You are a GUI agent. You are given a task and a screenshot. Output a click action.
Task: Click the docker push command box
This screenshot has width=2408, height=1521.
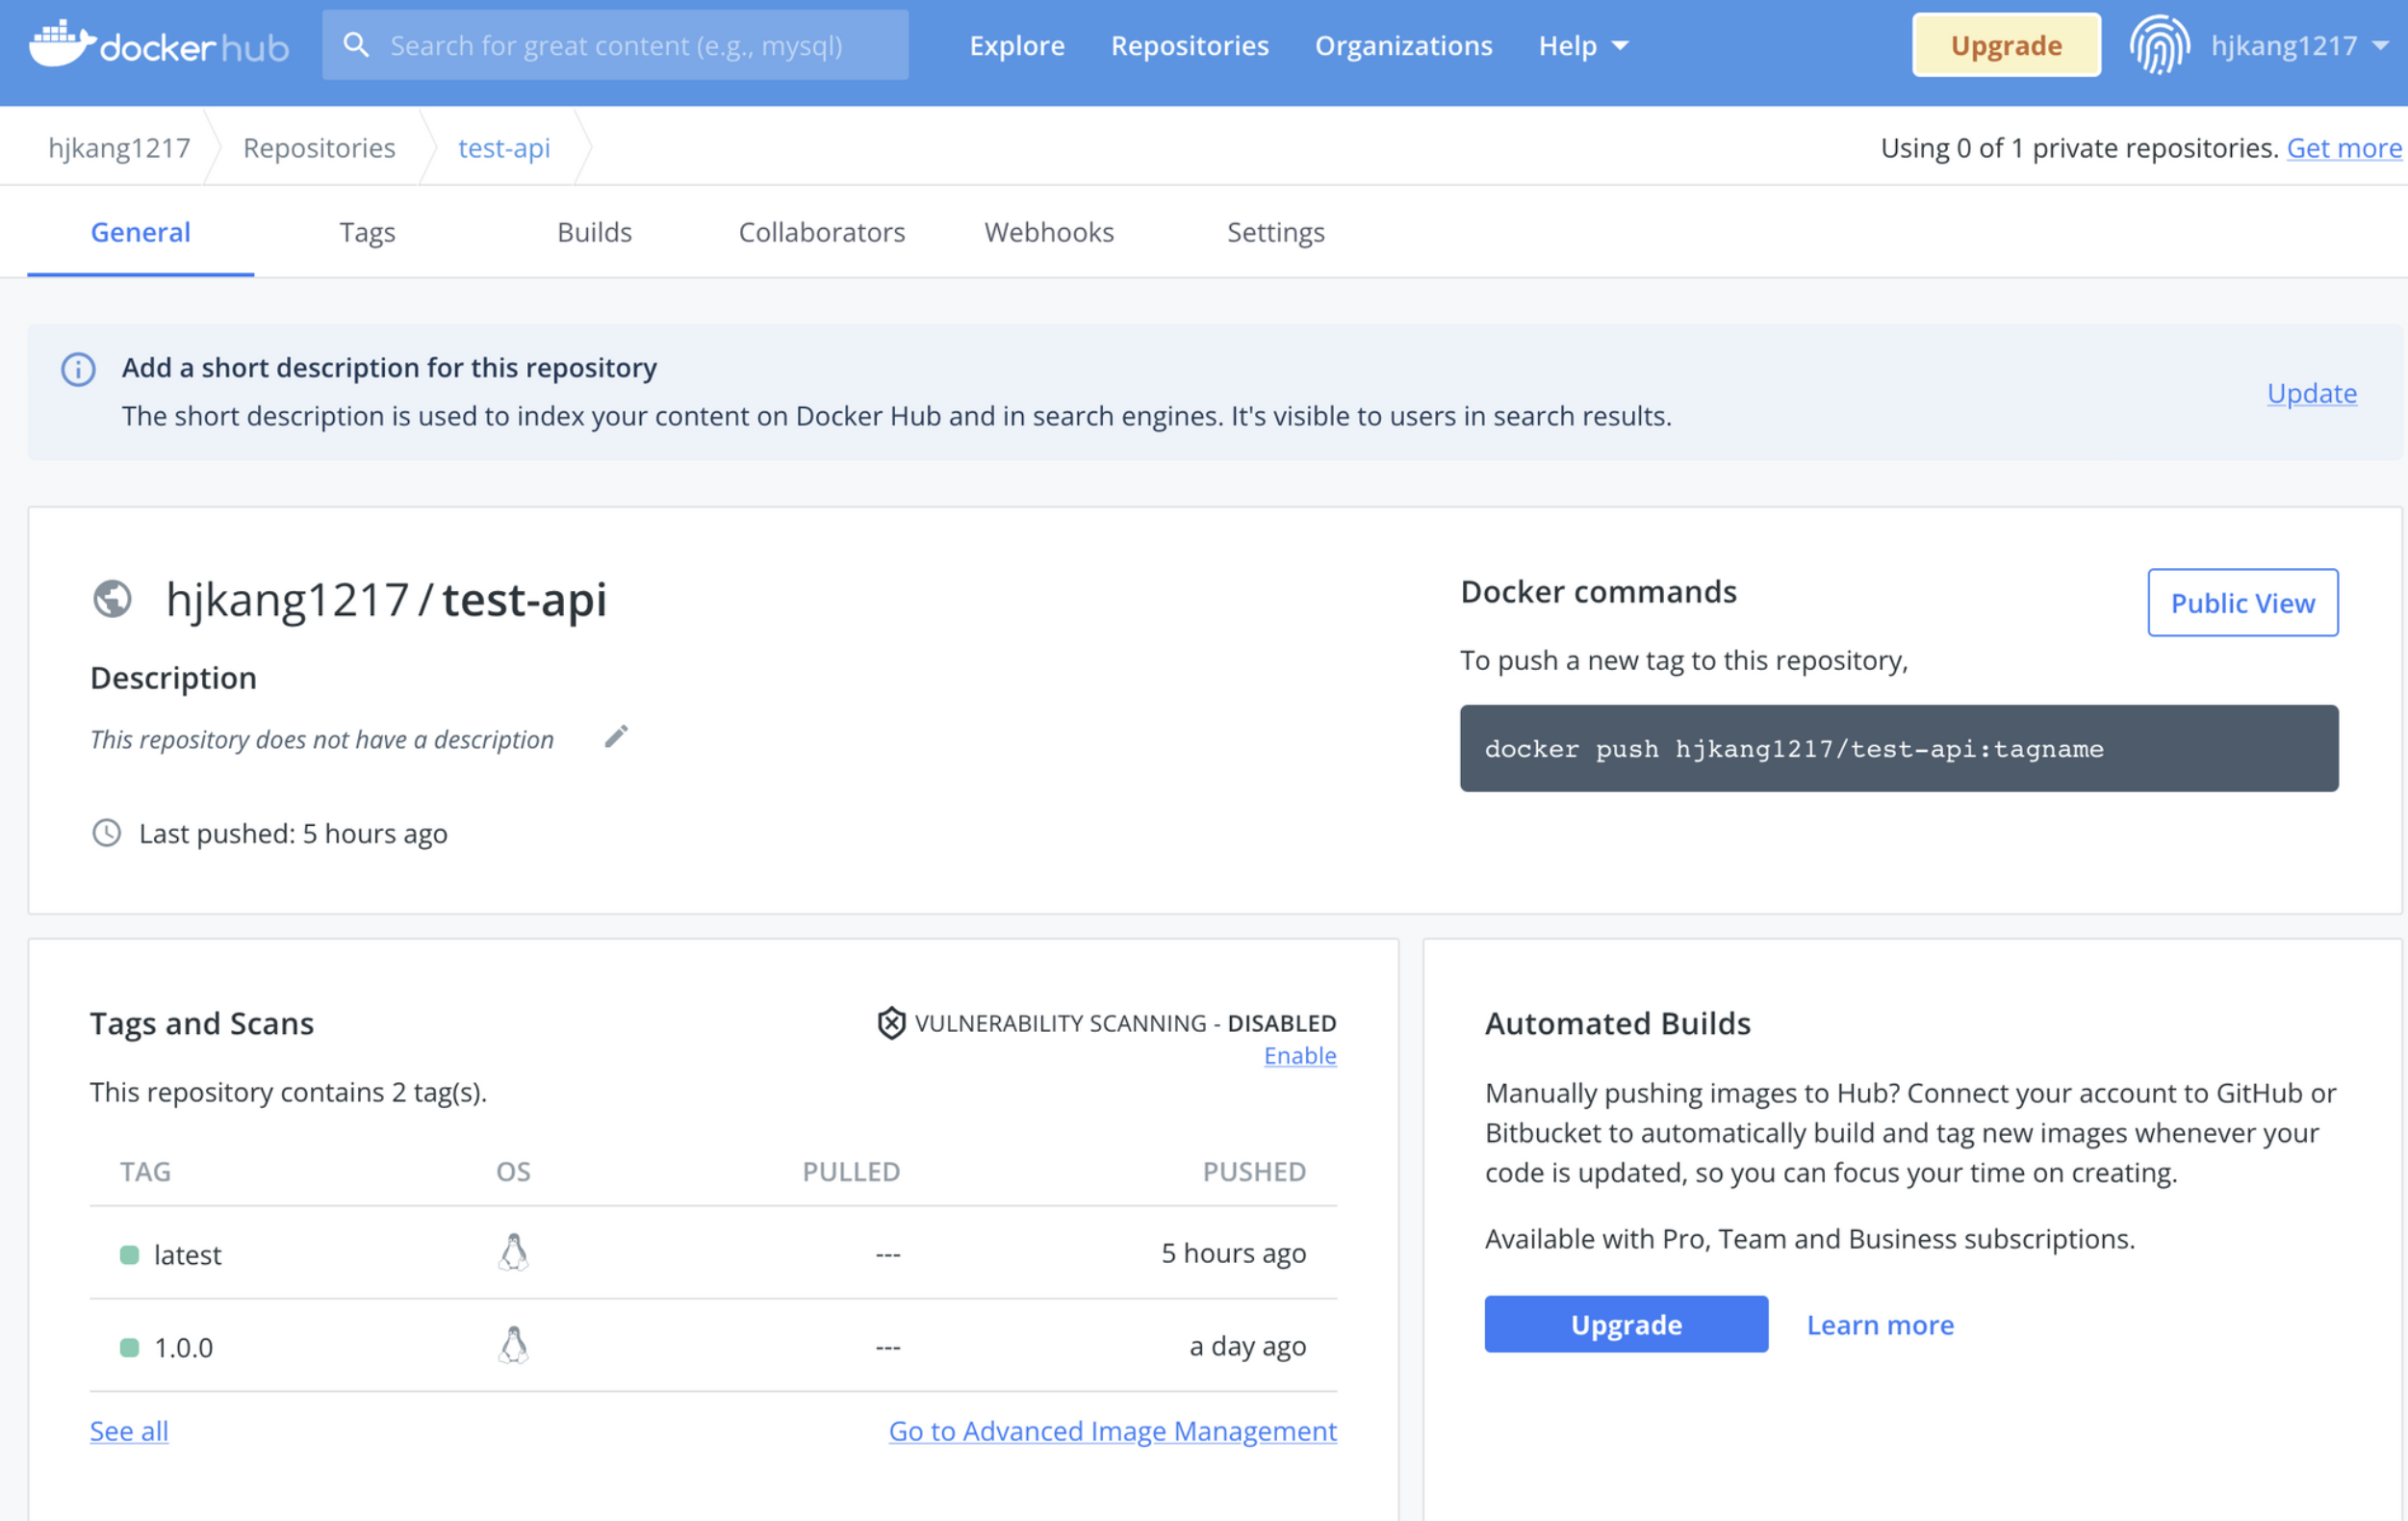click(1898, 748)
